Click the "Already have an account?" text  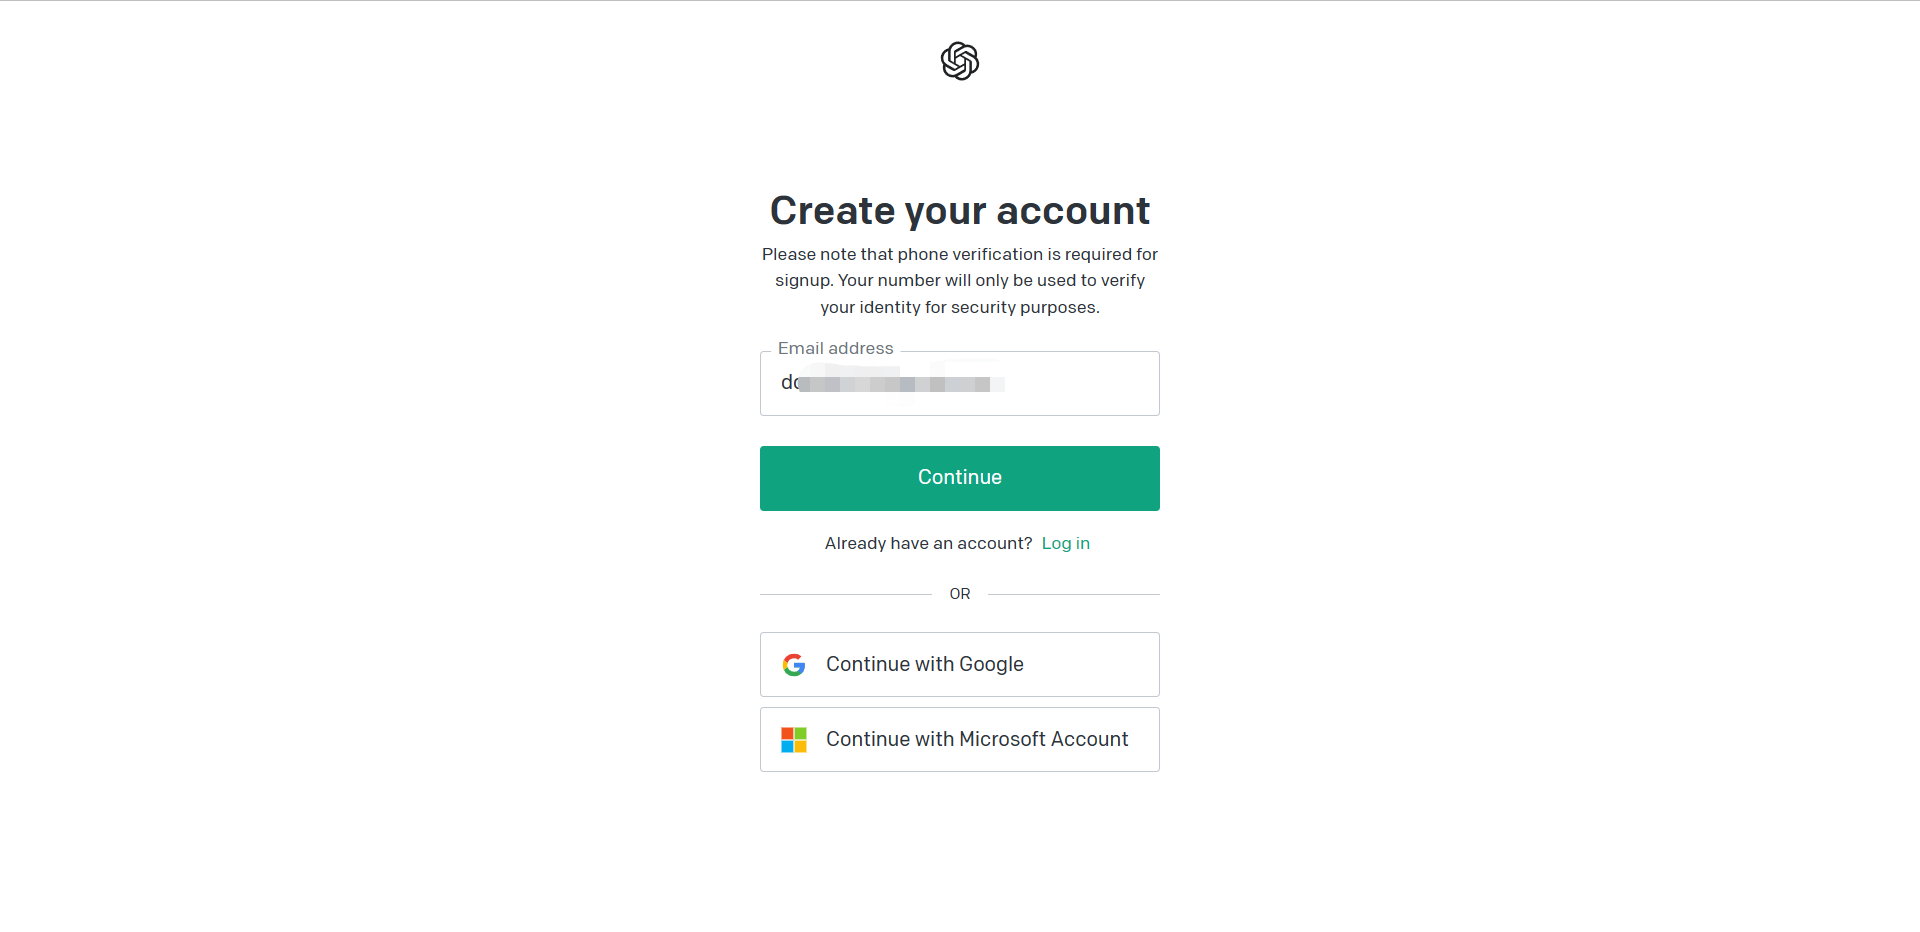coord(928,543)
